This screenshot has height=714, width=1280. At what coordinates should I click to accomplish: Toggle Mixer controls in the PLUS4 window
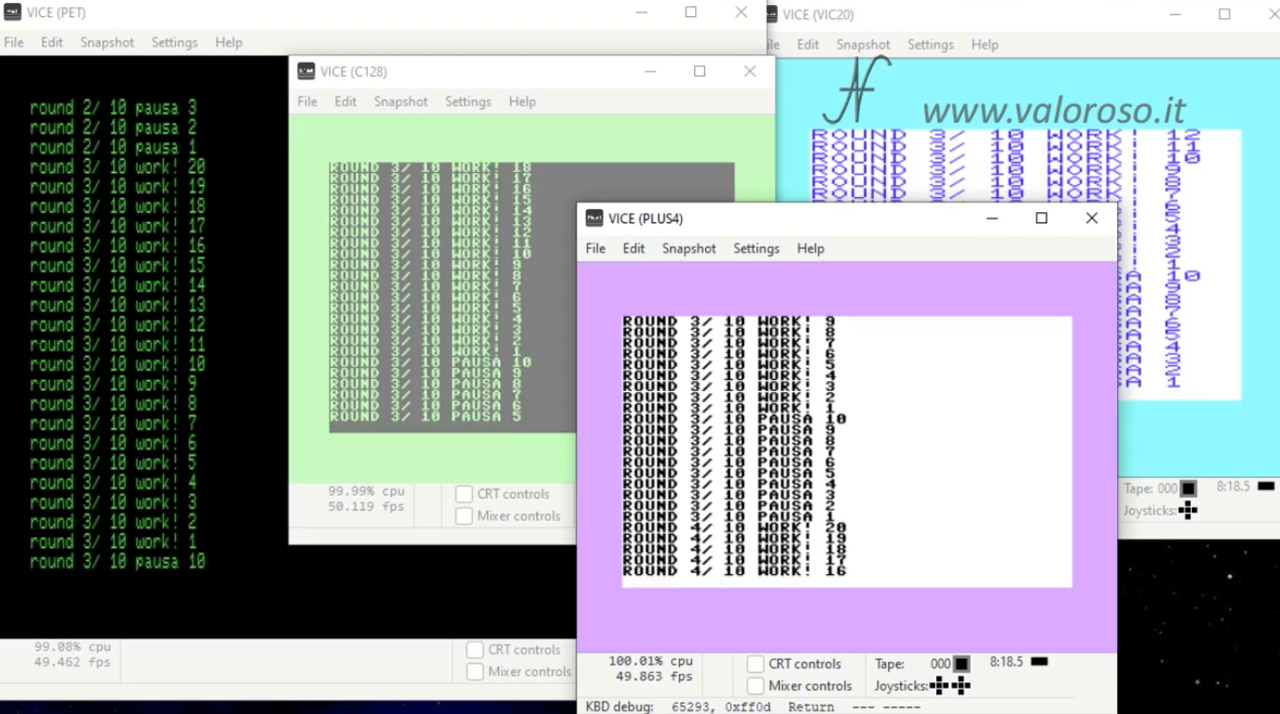(x=756, y=686)
